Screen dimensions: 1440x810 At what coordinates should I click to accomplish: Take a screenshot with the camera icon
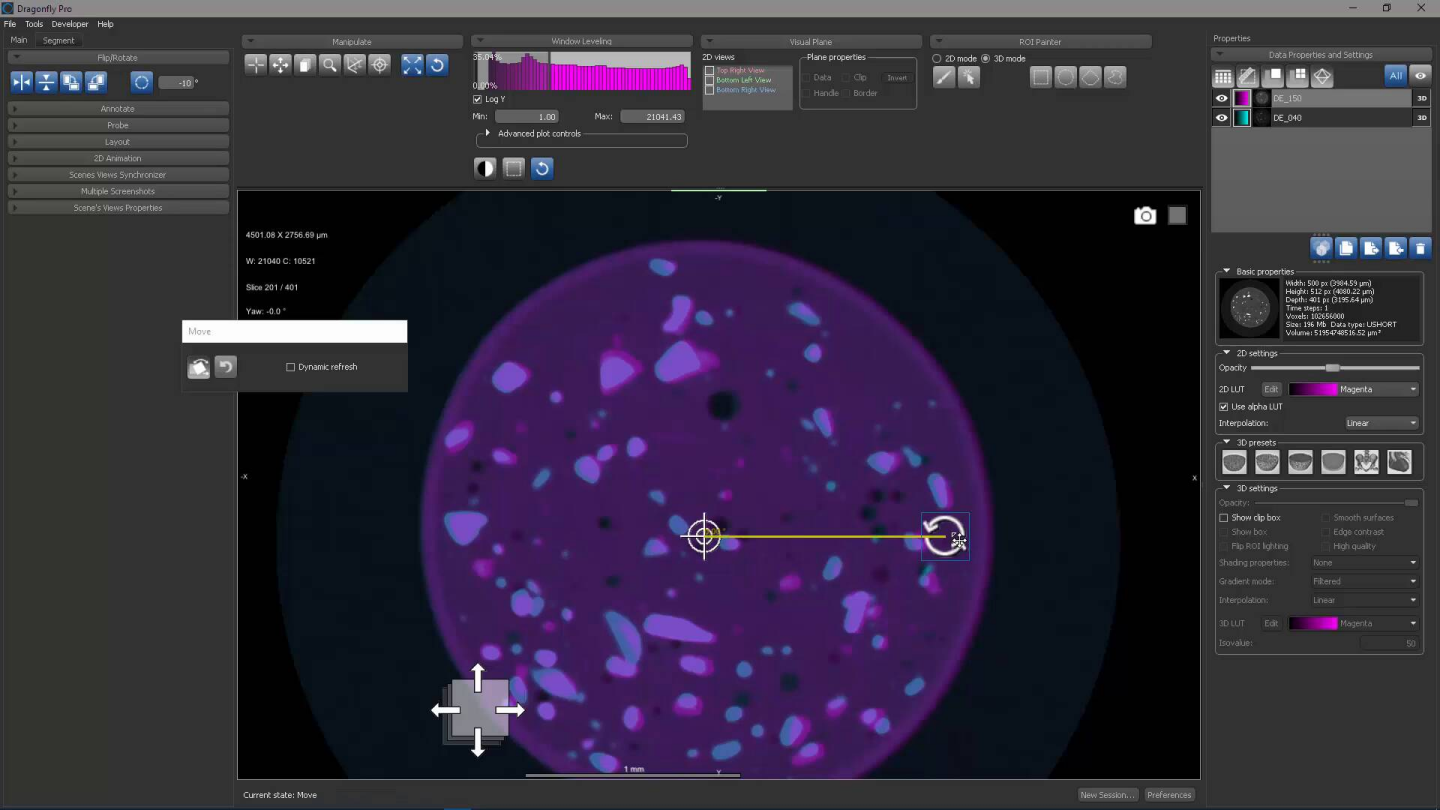1145,216
